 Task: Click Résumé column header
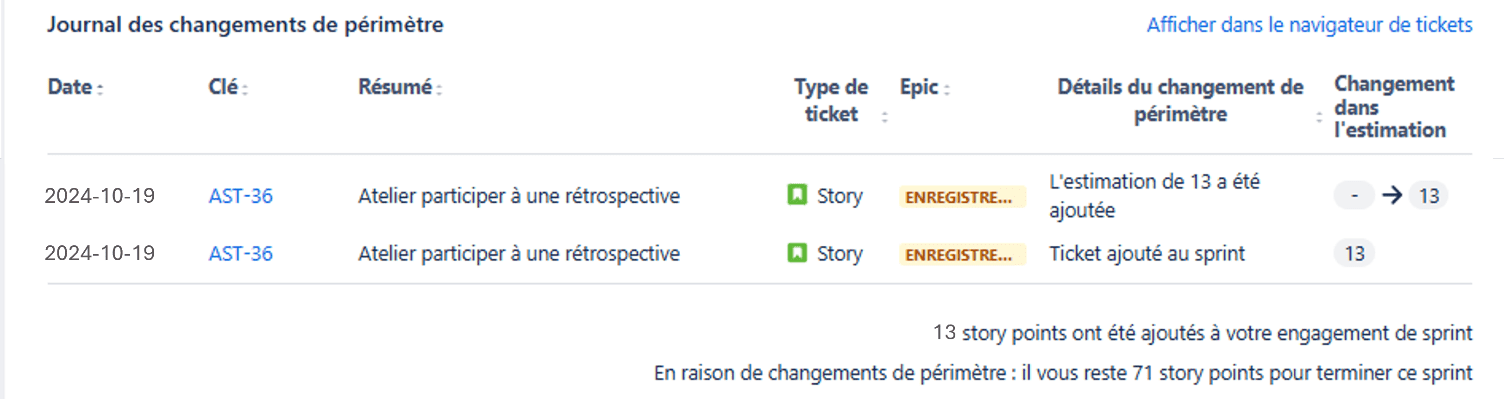click(395, 88)
